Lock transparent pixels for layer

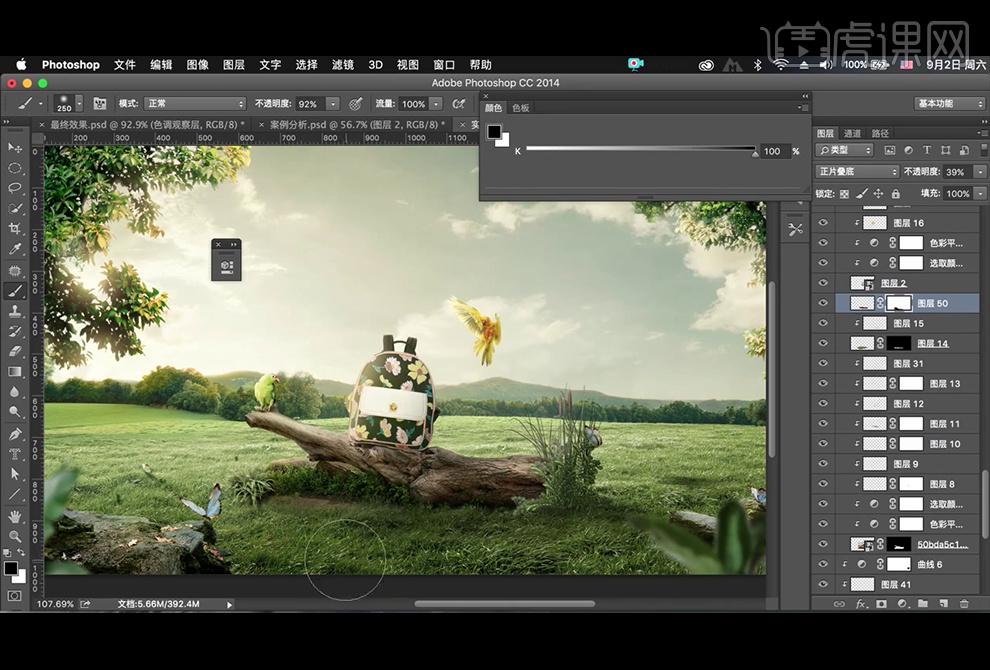point(845,194)
